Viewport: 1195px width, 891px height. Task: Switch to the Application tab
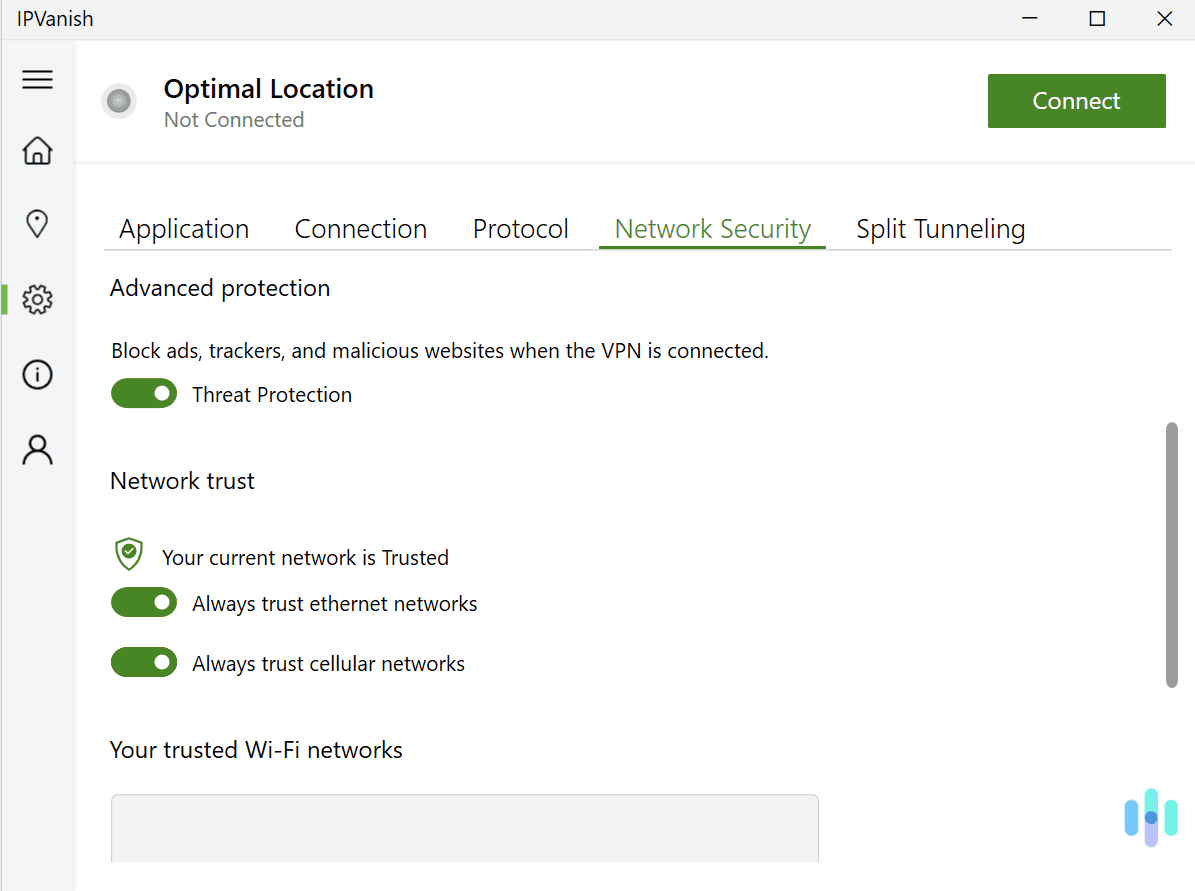click(x=184, y=228)
